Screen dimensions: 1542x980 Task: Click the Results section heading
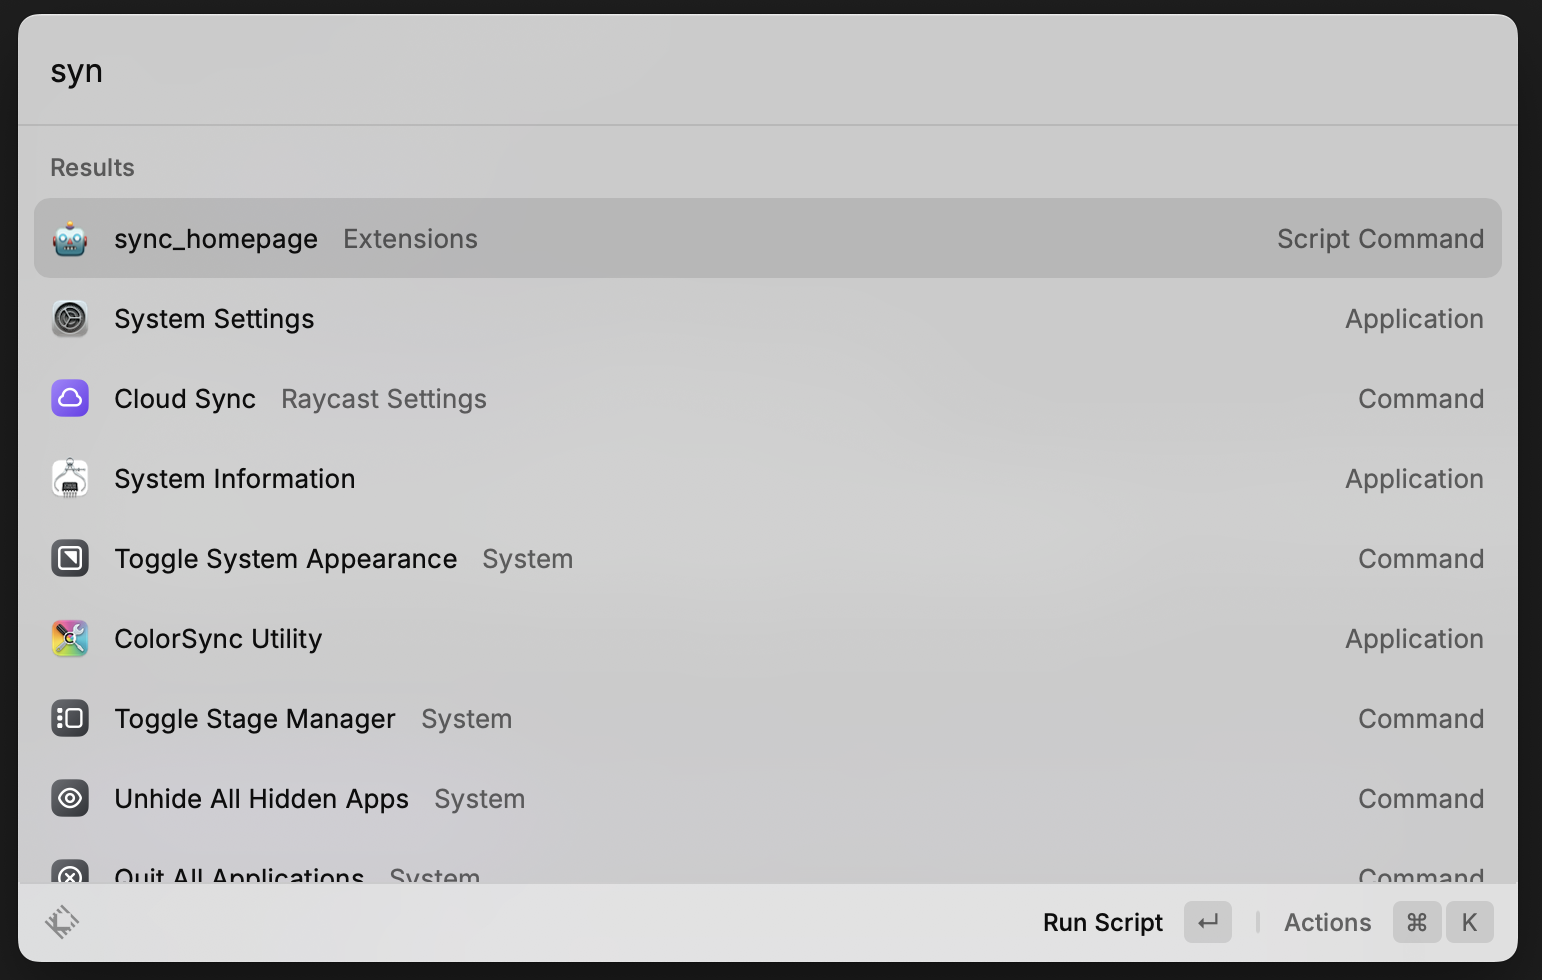click(92, 167)
